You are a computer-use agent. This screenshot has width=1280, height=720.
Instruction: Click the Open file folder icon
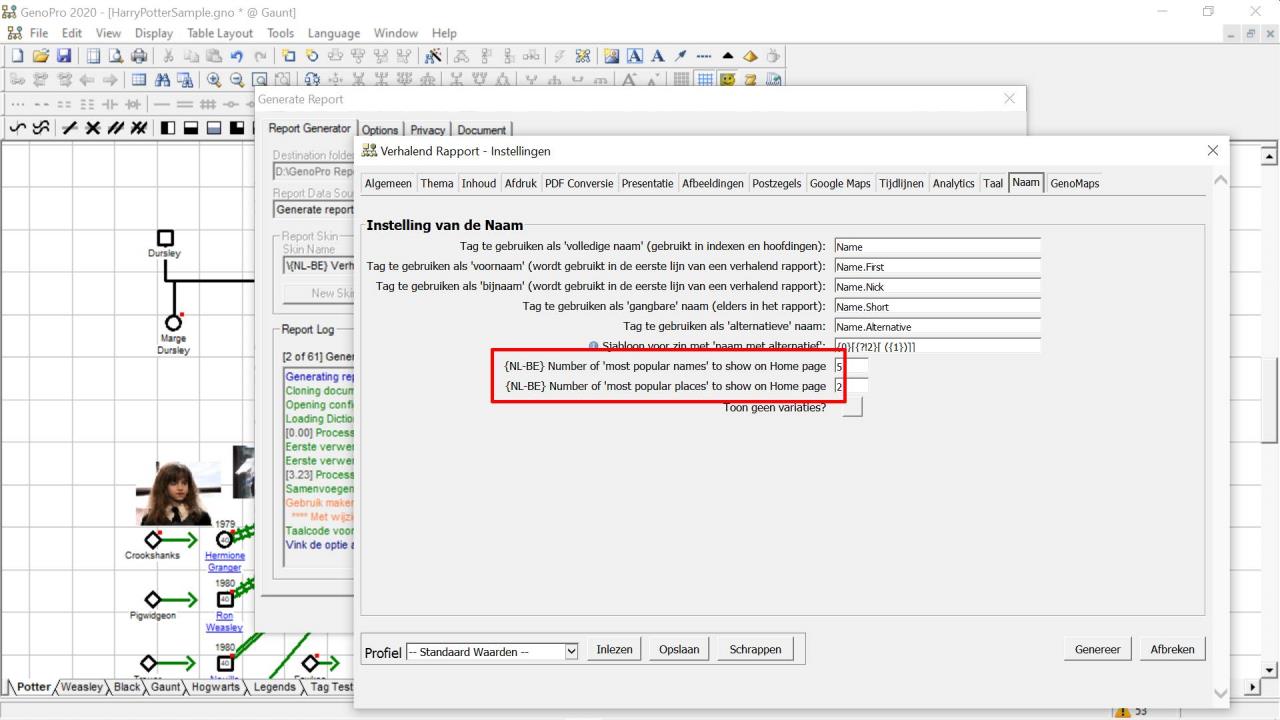[40, 56]
